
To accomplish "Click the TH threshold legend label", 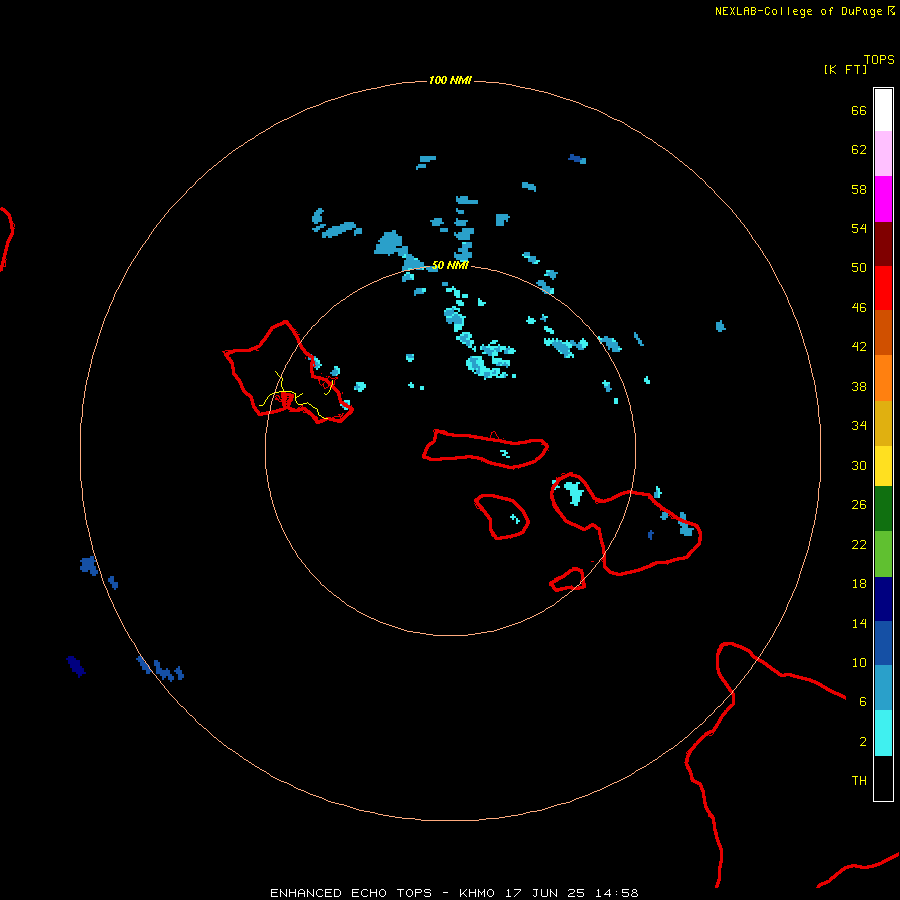I will point(859,781).
